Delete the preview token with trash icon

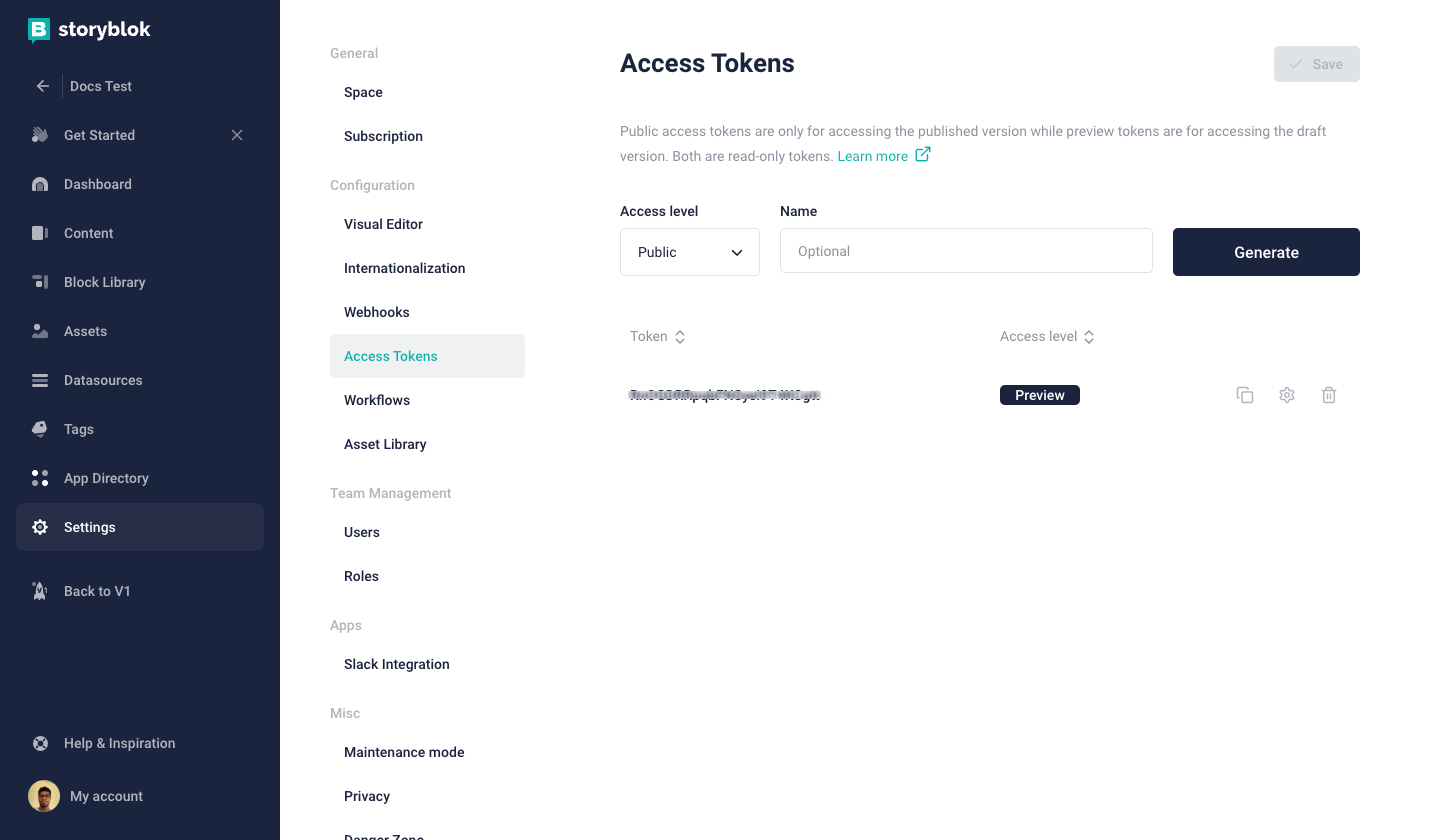(1329, 395)
